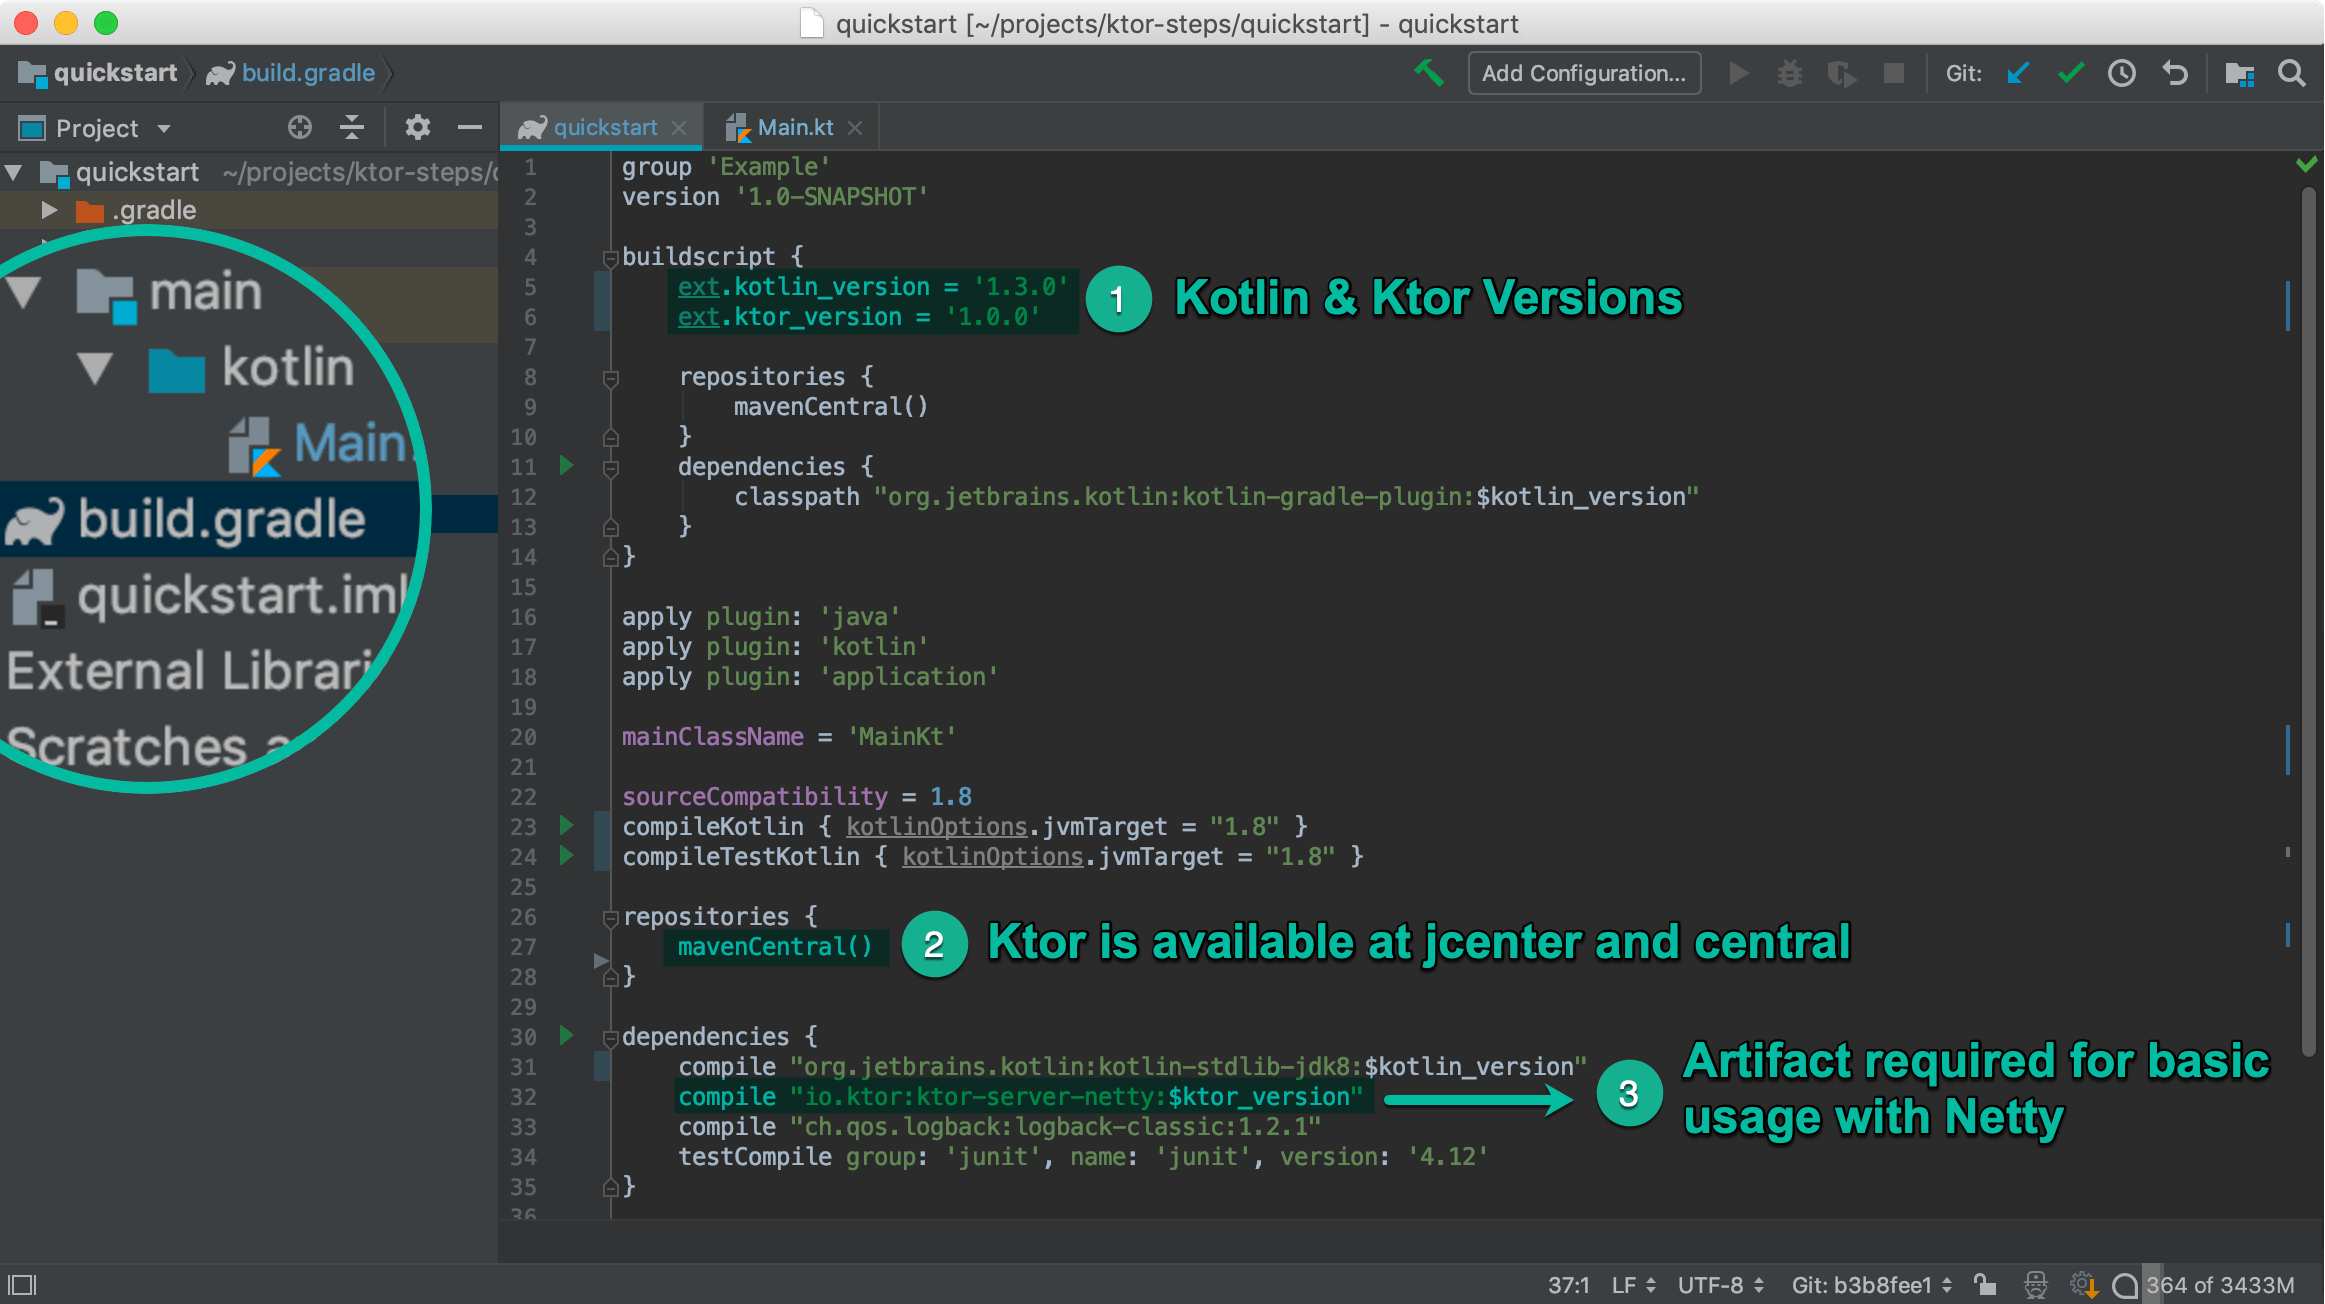Click the kotlinOptions link on line 23

click(936, 827)
